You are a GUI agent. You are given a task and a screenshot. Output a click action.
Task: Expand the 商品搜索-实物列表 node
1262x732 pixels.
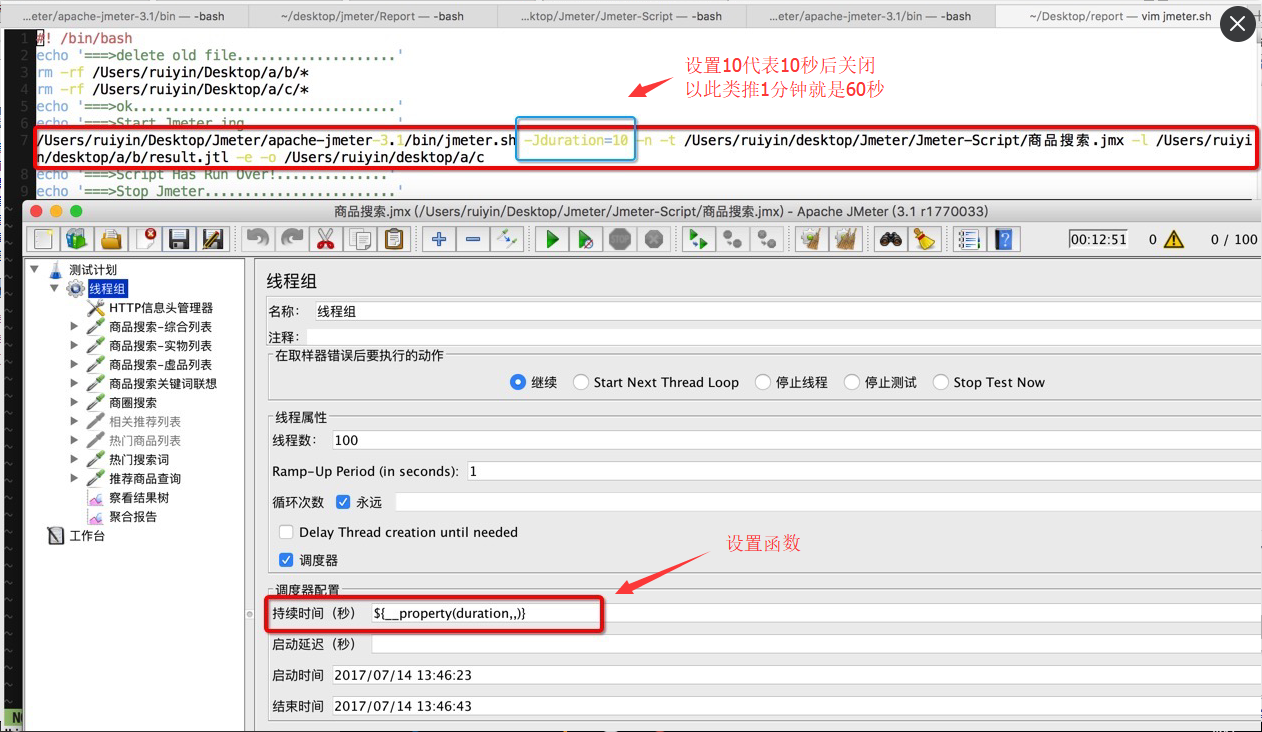tap(74, 345)
